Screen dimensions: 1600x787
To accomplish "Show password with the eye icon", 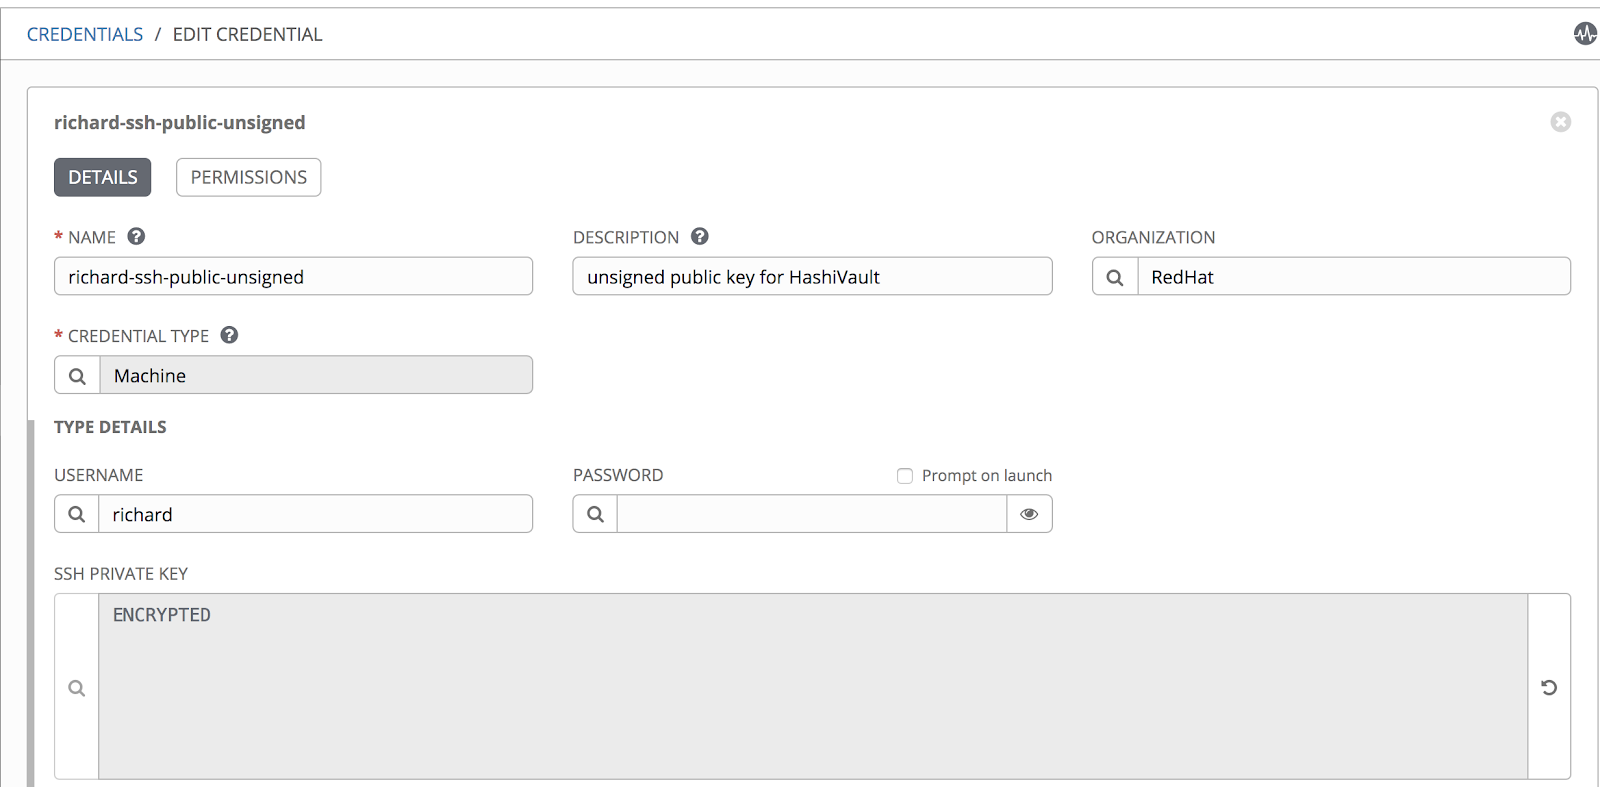I will click(x=1029, y=514).
